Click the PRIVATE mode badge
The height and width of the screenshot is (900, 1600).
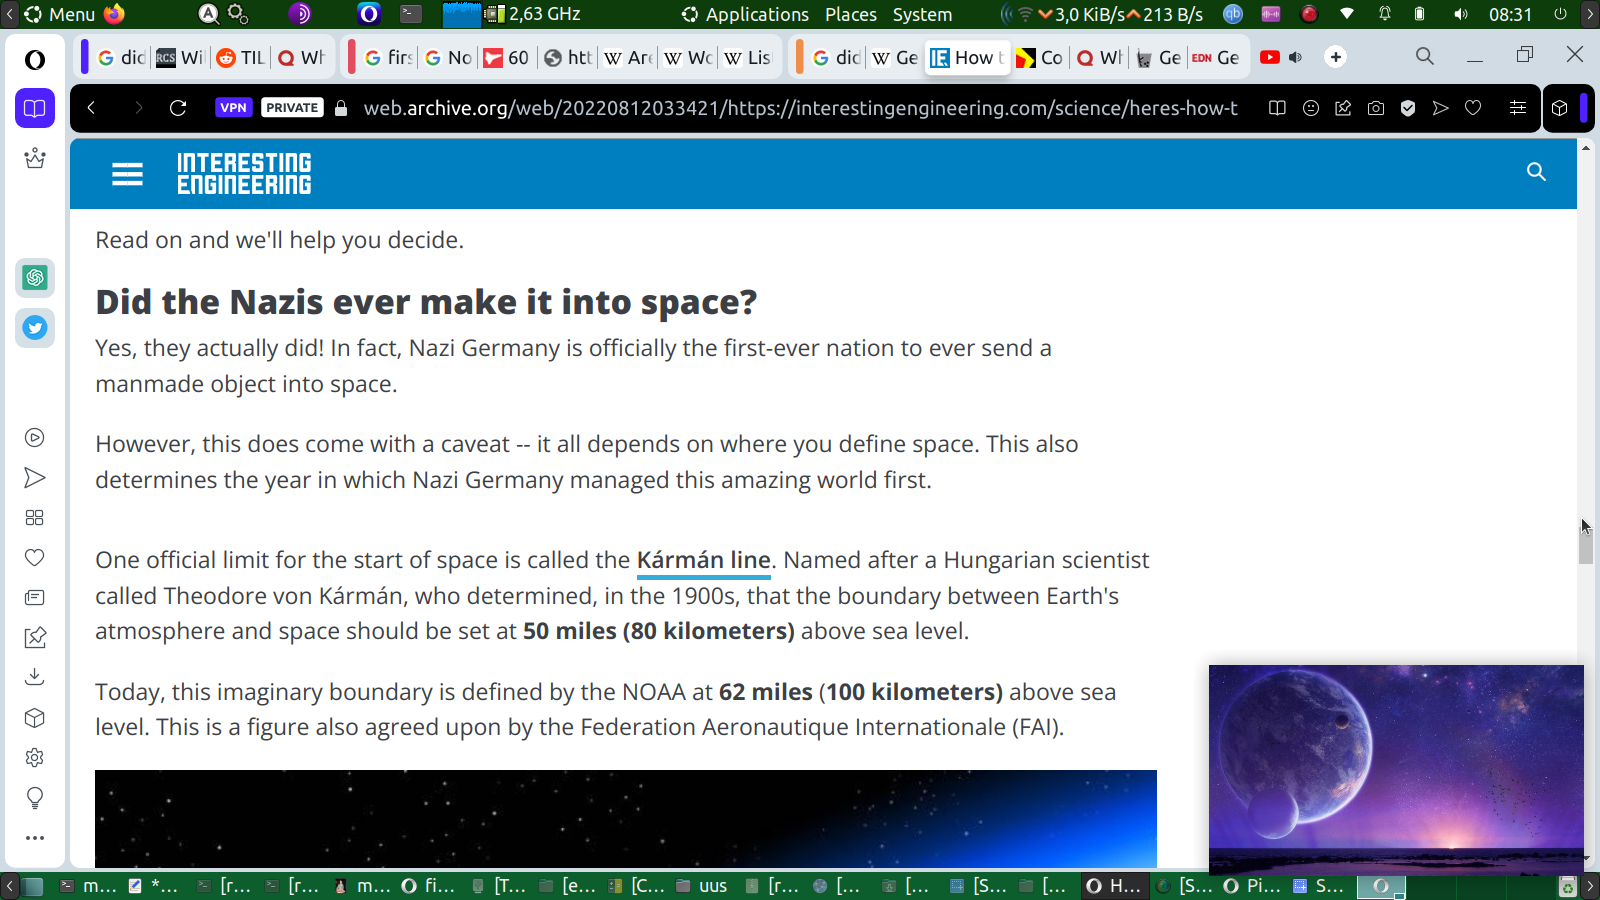292,108
